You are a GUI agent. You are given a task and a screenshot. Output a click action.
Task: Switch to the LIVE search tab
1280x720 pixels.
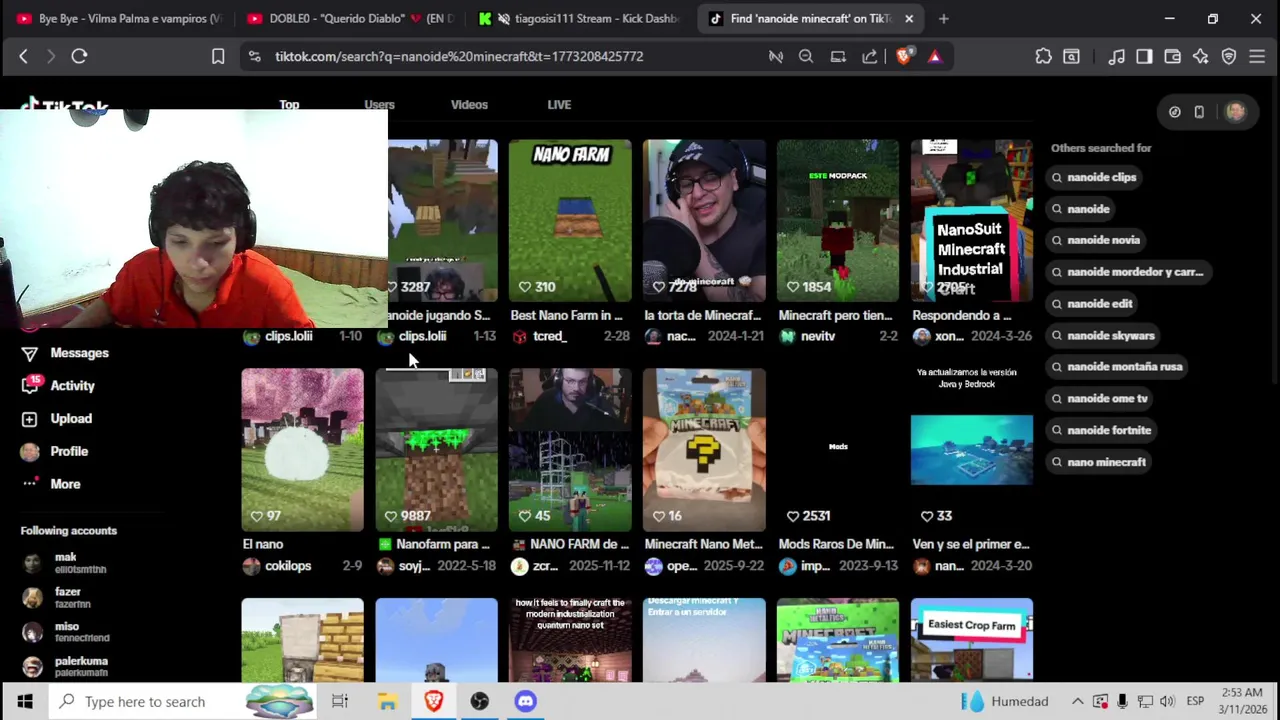point(559,104)
